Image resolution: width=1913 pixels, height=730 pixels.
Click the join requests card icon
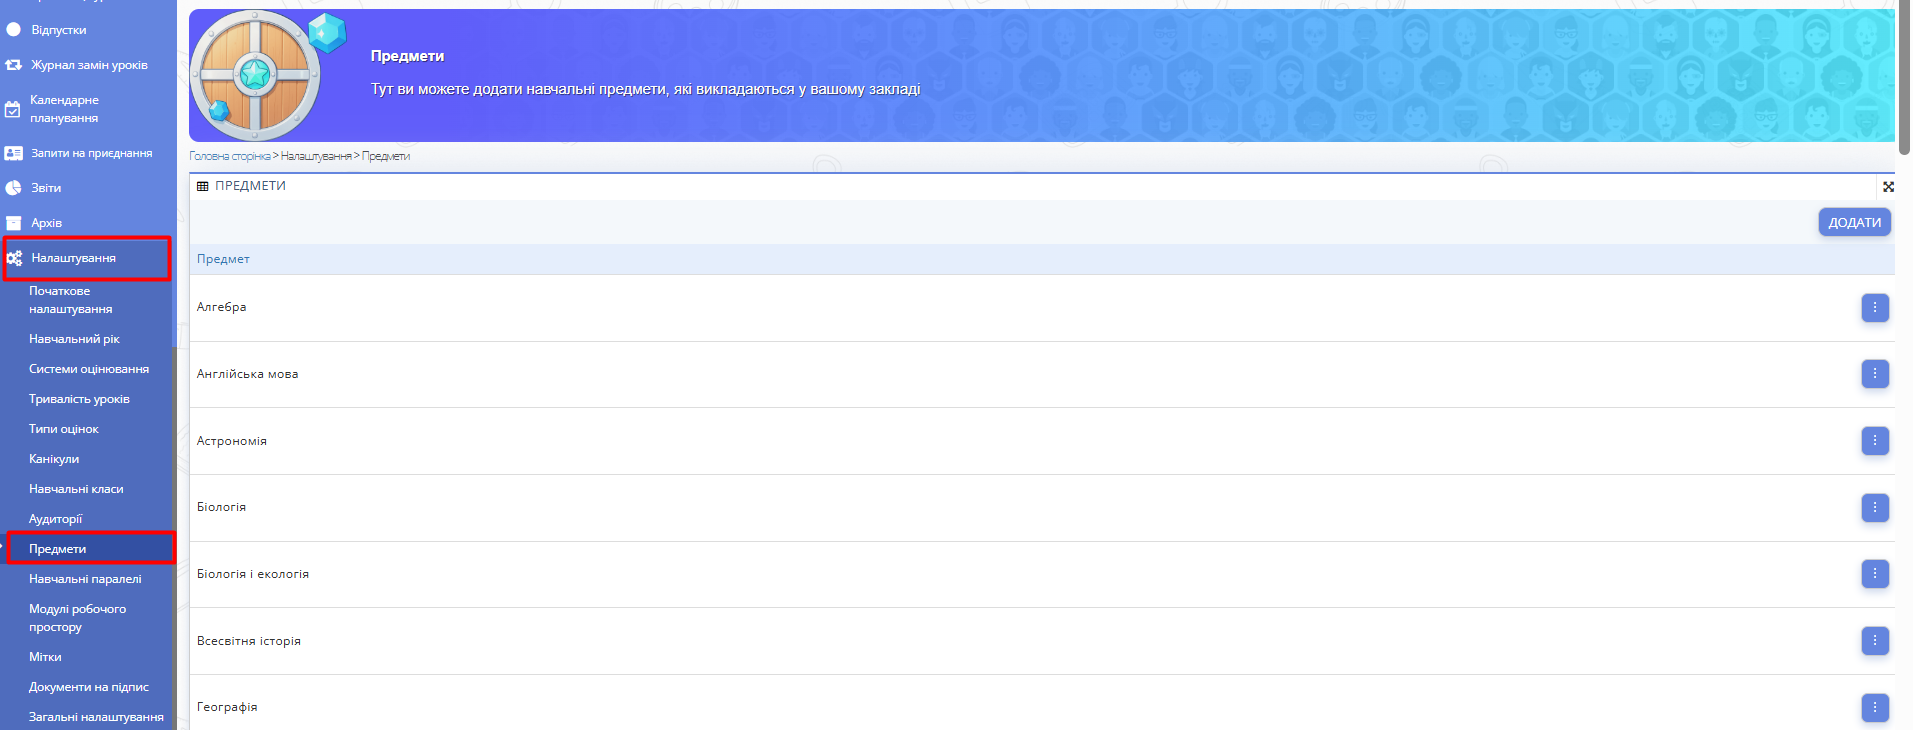coord(13,153)
